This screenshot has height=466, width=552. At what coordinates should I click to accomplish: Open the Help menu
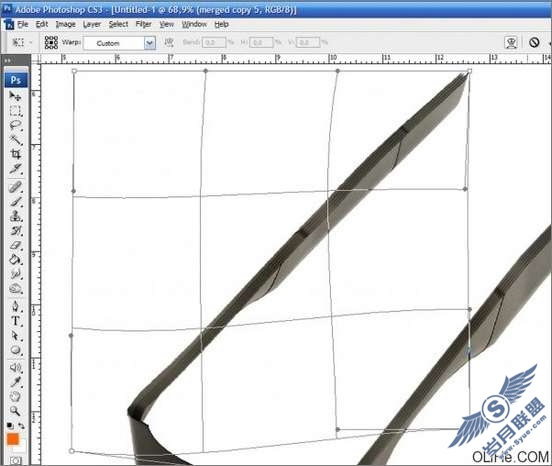point(221,24)
